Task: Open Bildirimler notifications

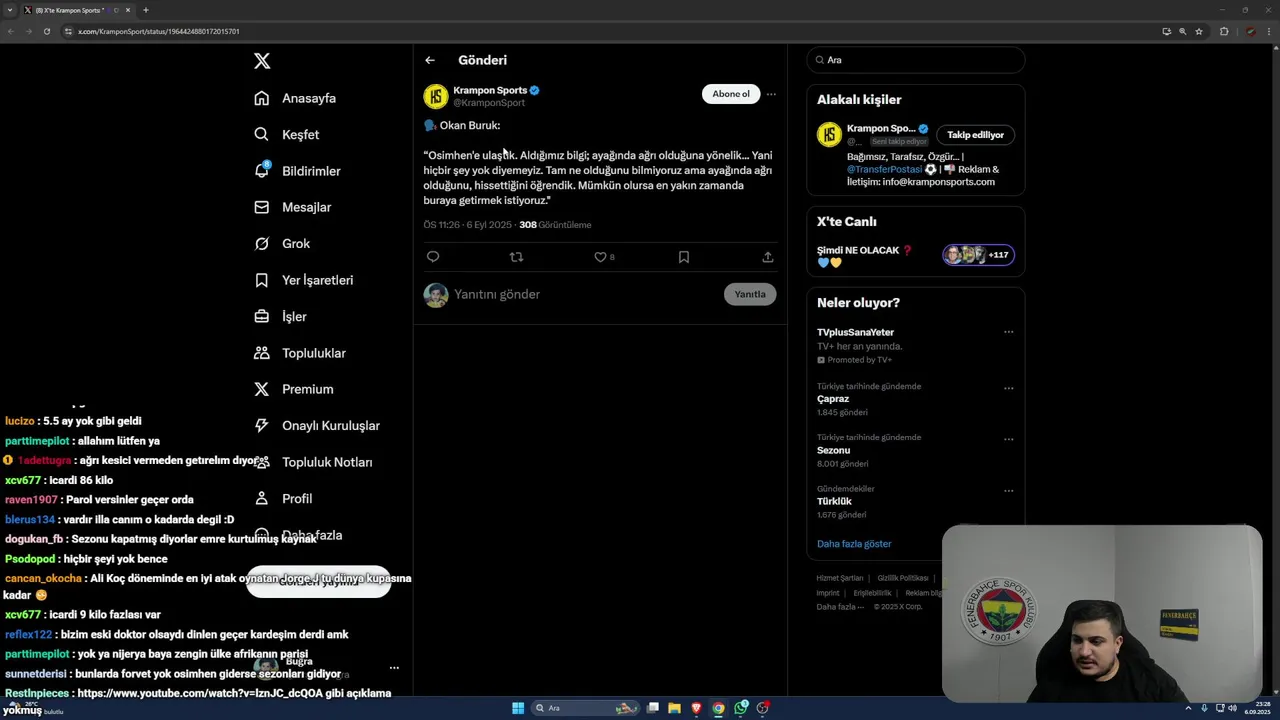Action: point(297,171)
